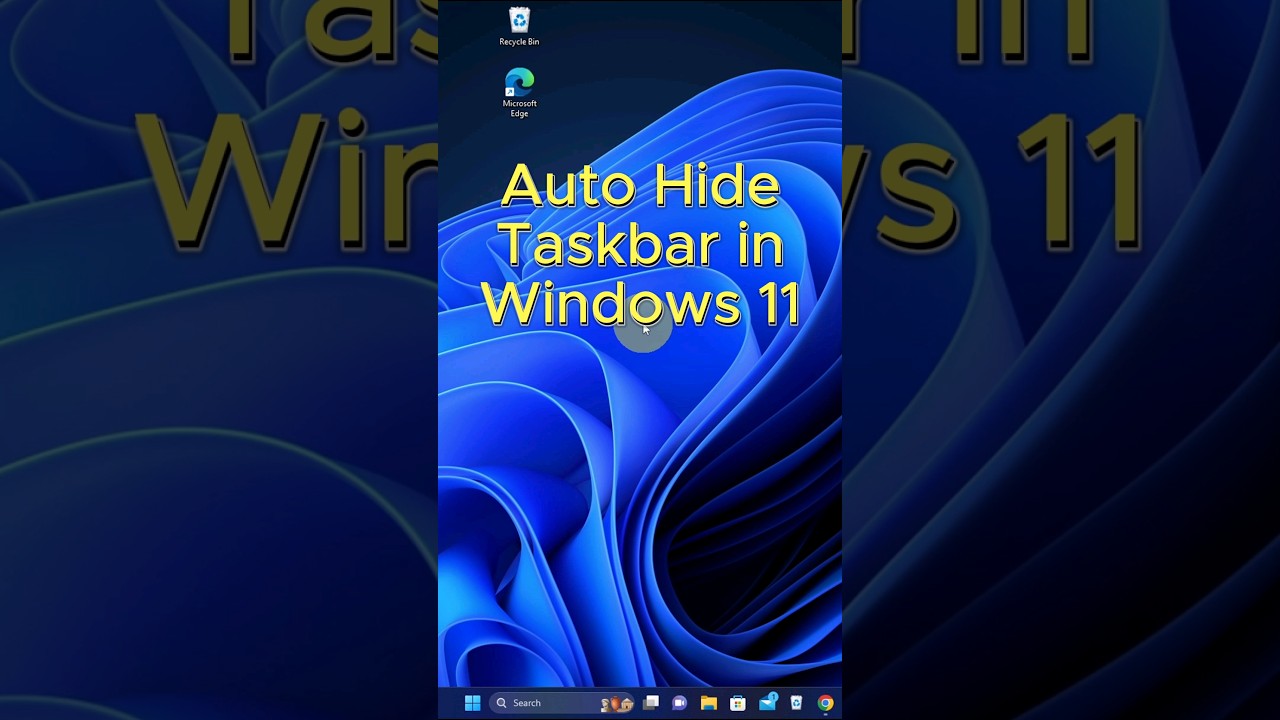The width and height of the screenshot is (1280, 720).
Task: Open File Explorer from the taskbar
Action: point(709,703)
